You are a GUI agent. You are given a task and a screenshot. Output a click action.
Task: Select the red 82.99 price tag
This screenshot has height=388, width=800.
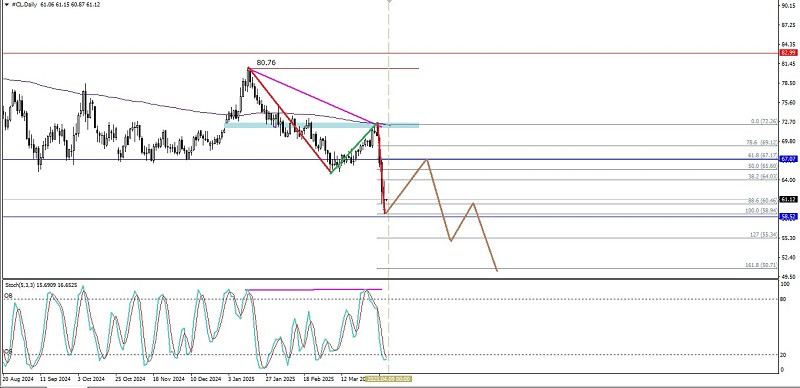tap(789, 53)
